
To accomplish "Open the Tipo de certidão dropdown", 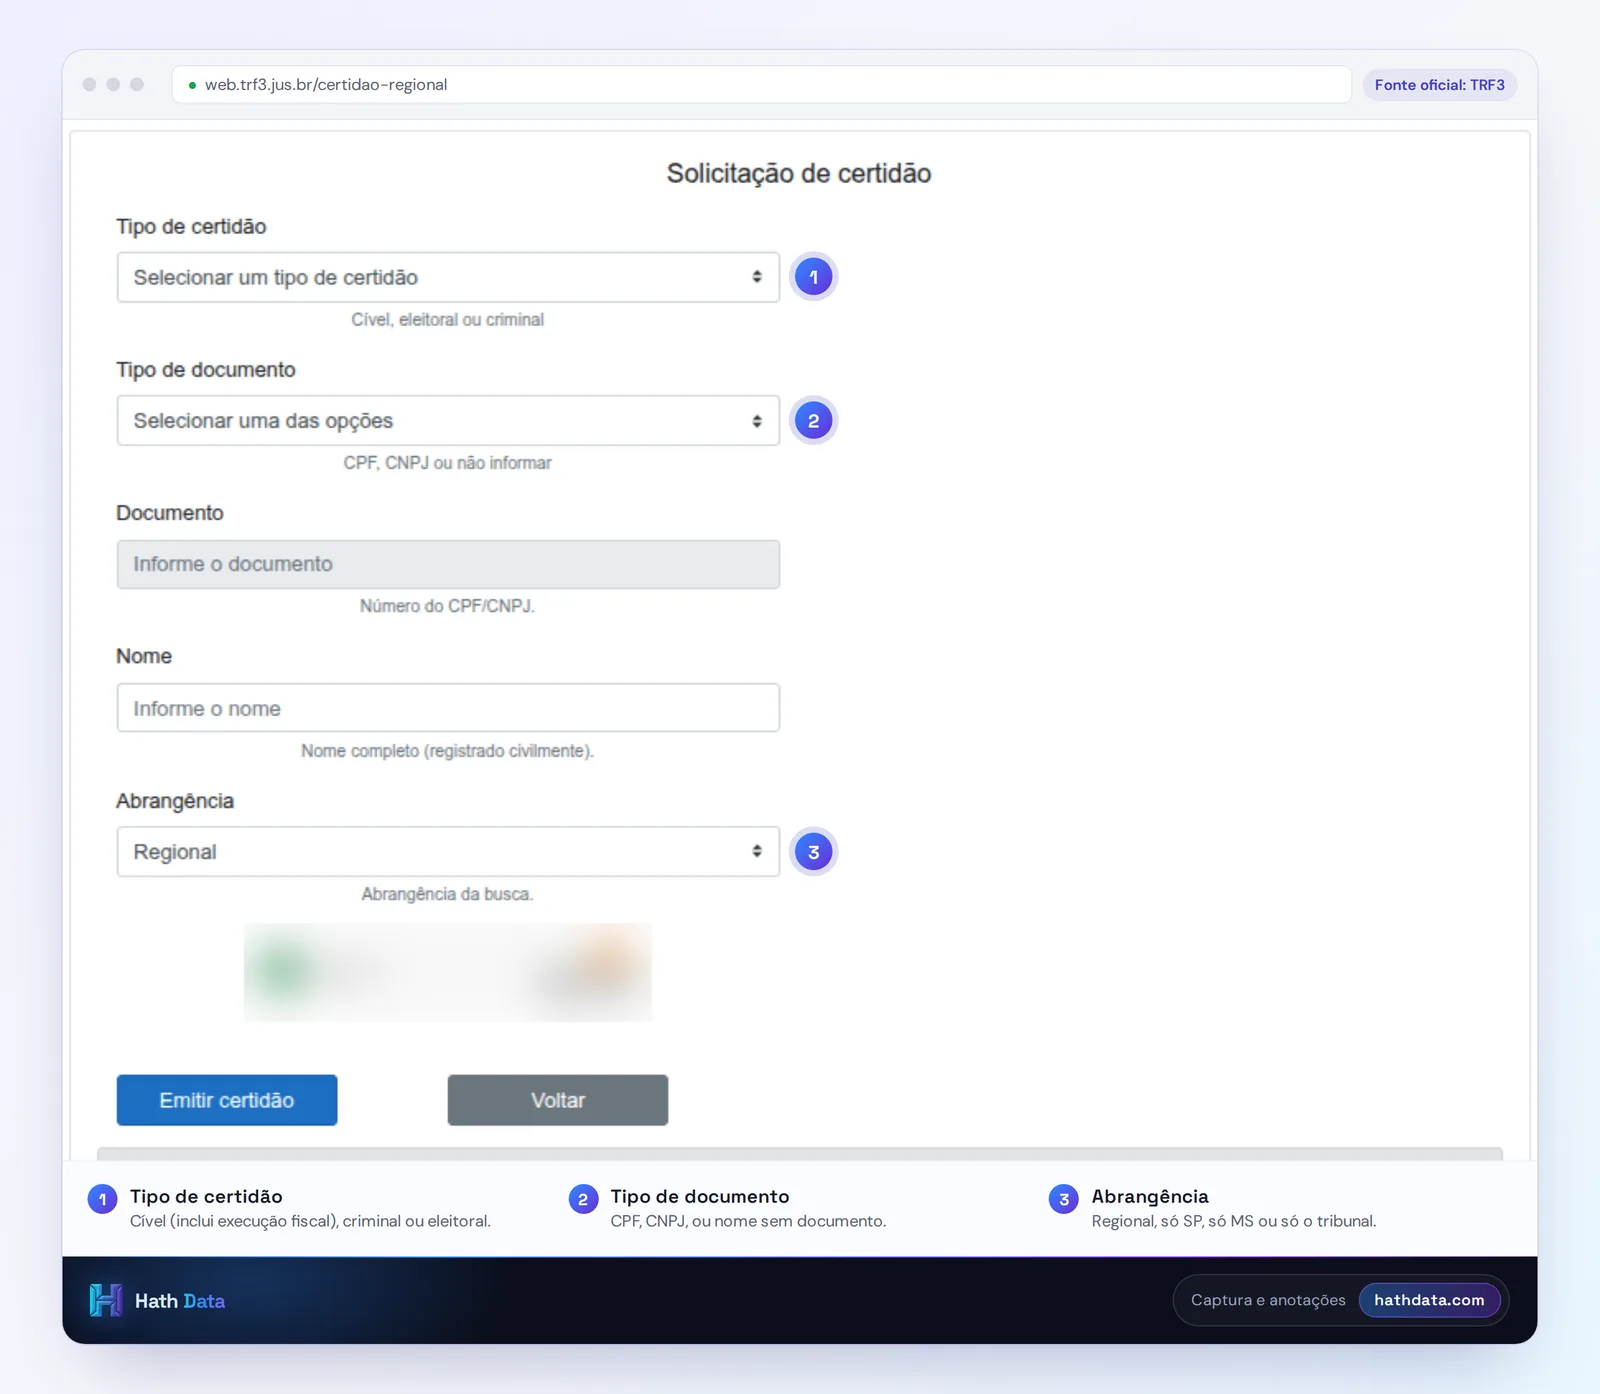I will 448,277.
